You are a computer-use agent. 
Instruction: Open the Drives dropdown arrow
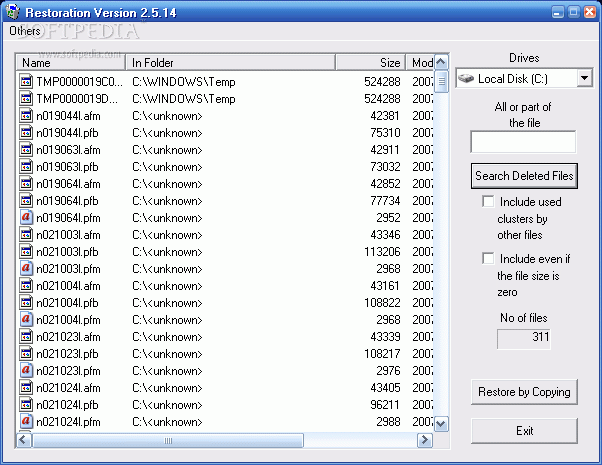pyautogui.click(x=584, y=78)
